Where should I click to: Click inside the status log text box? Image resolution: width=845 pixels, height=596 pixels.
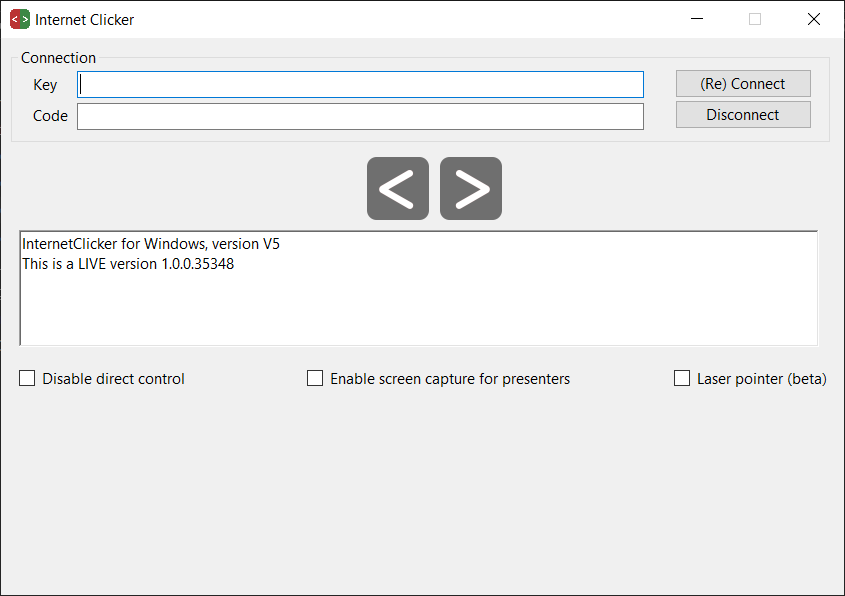pos(418,310)
